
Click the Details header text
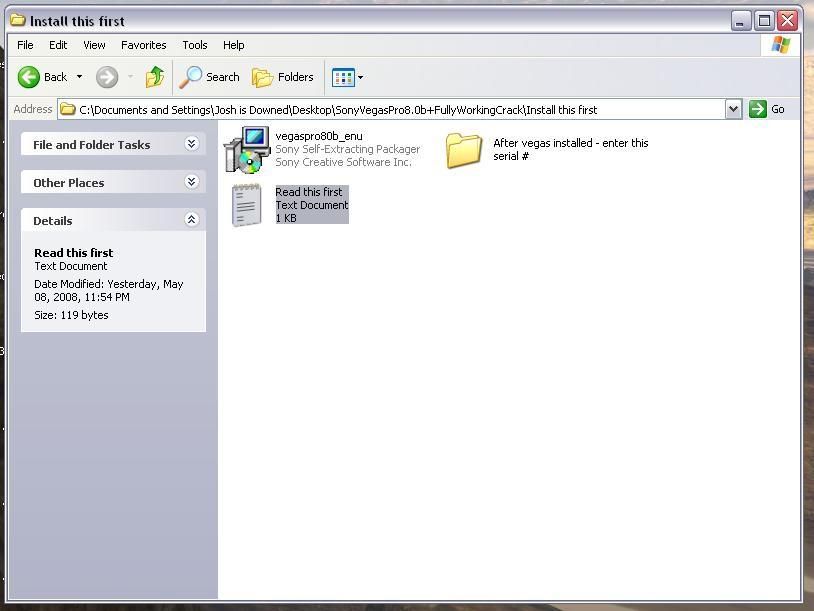(53, 221)
